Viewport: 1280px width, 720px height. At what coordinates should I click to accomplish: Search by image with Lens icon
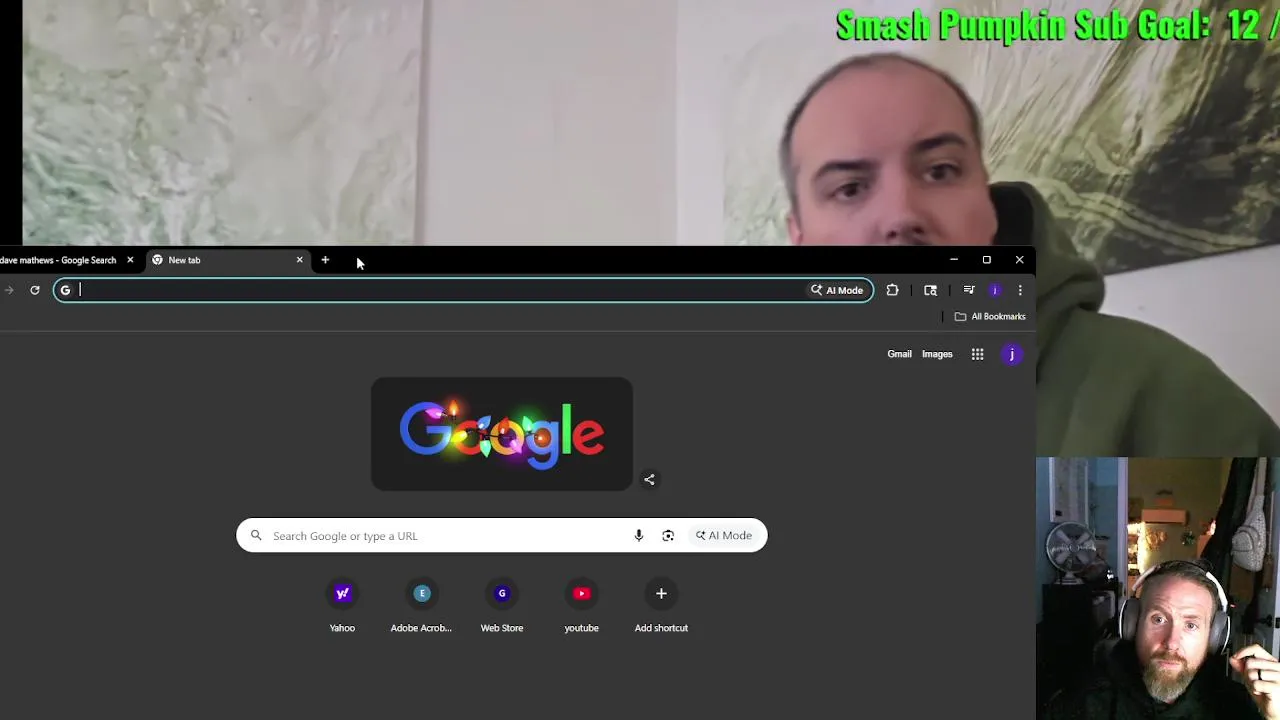pos(668,536)
